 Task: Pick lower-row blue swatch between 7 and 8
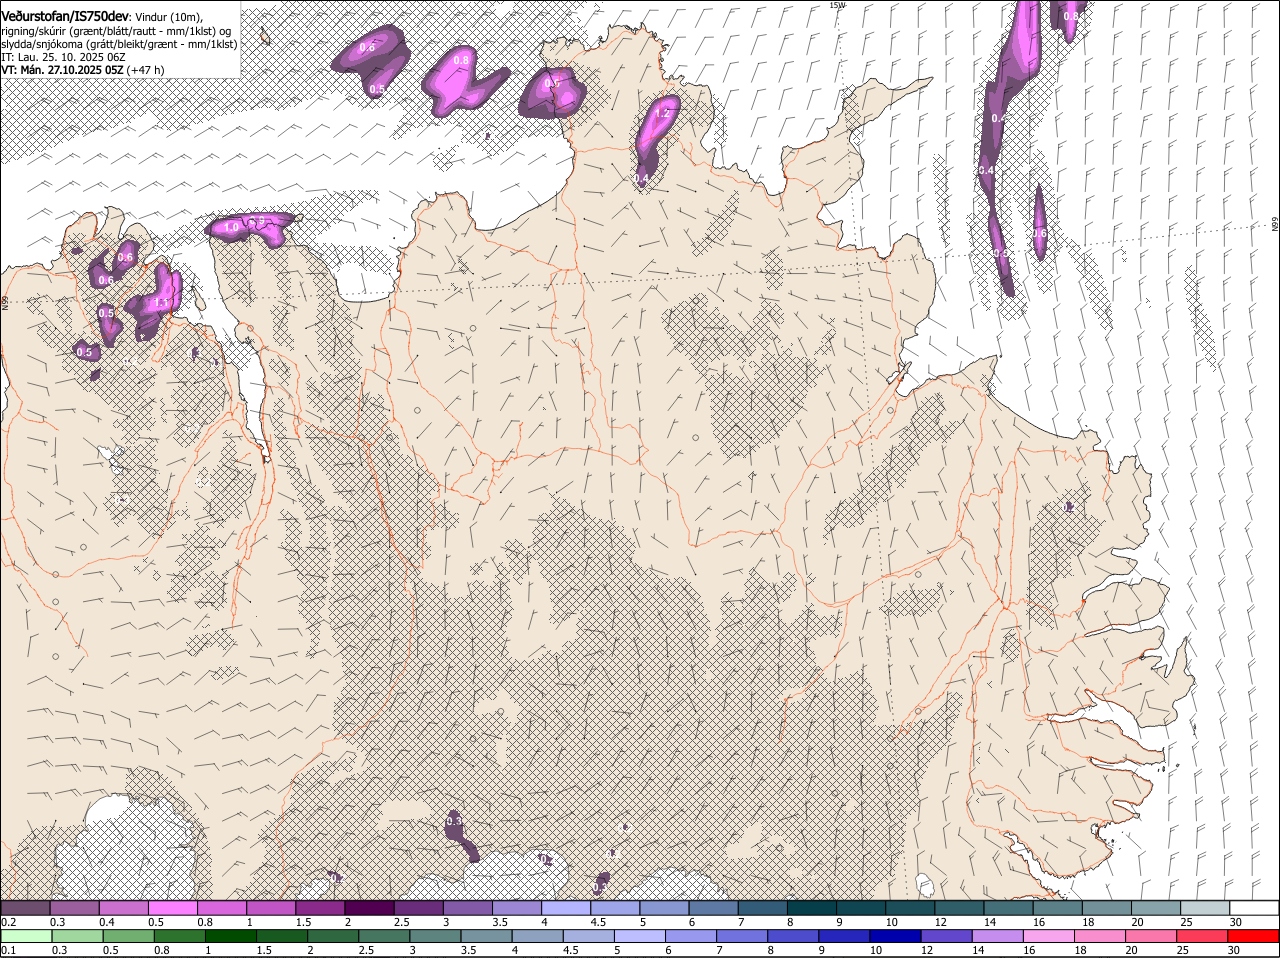tap(742, 936)
